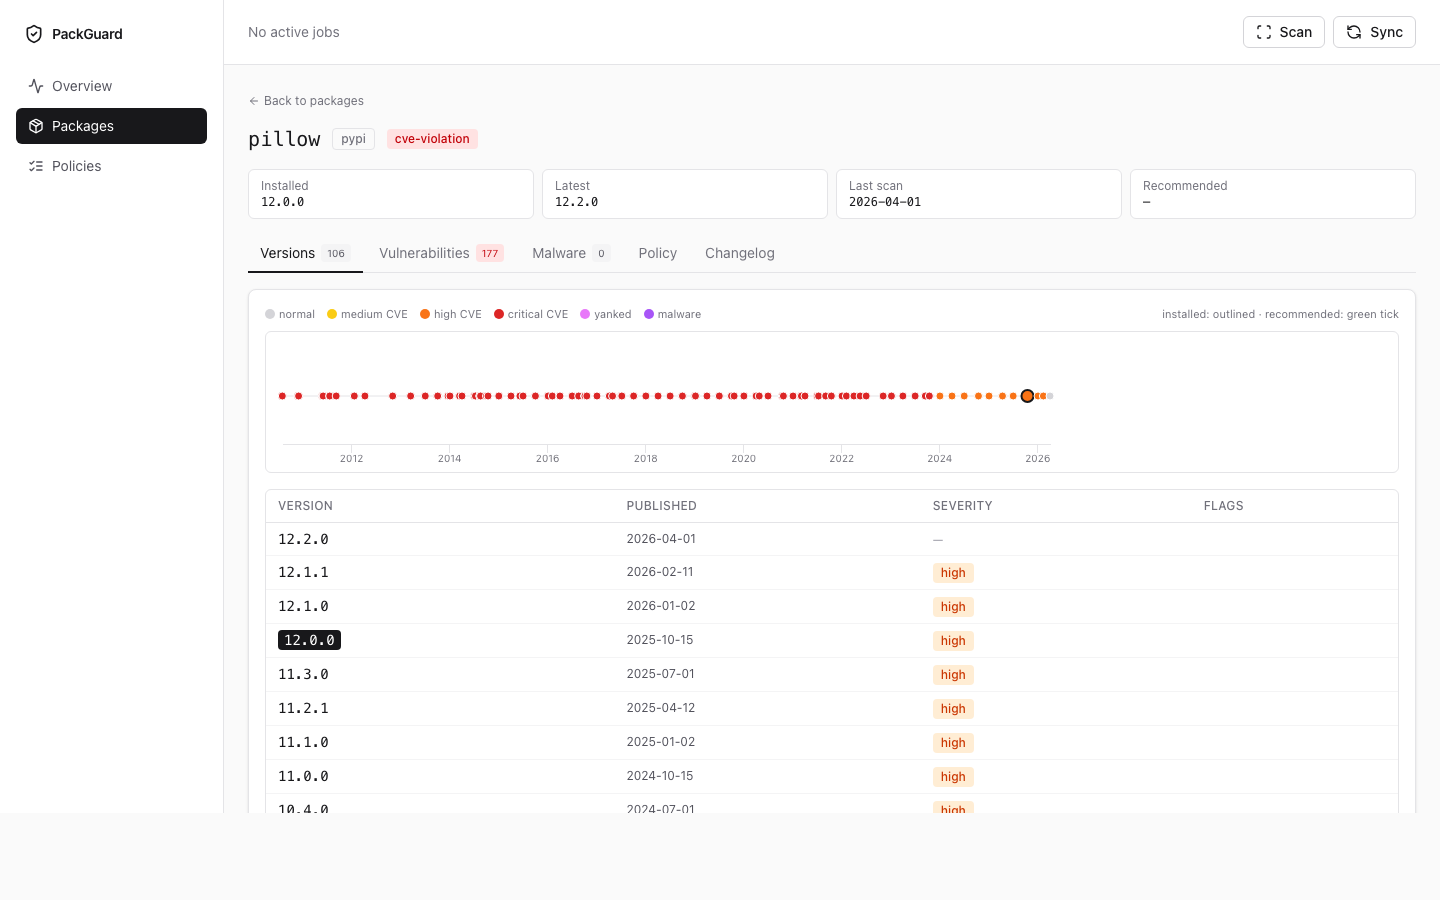Click the Policies checklist icon in sidebar

[36, 166]
